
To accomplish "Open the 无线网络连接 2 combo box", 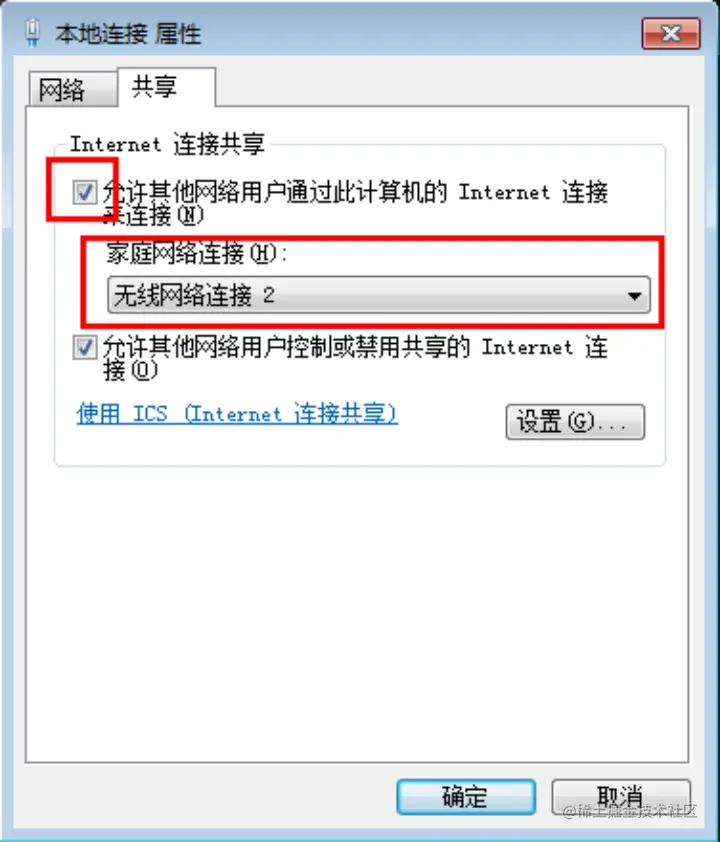I will pos(379,295).
